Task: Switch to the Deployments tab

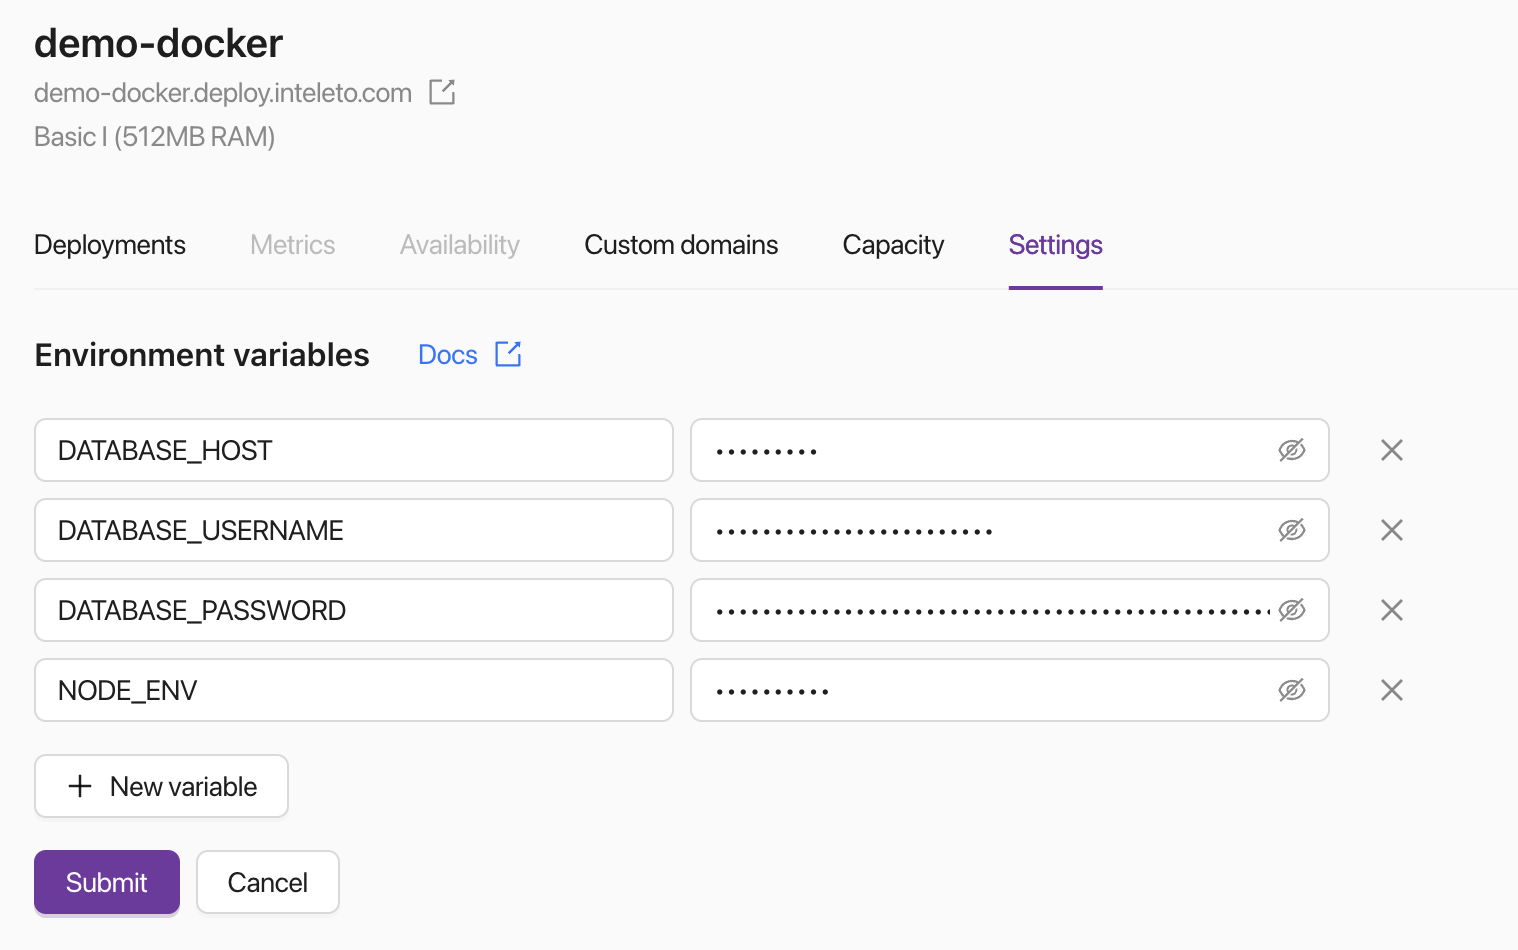Action: 109,245
